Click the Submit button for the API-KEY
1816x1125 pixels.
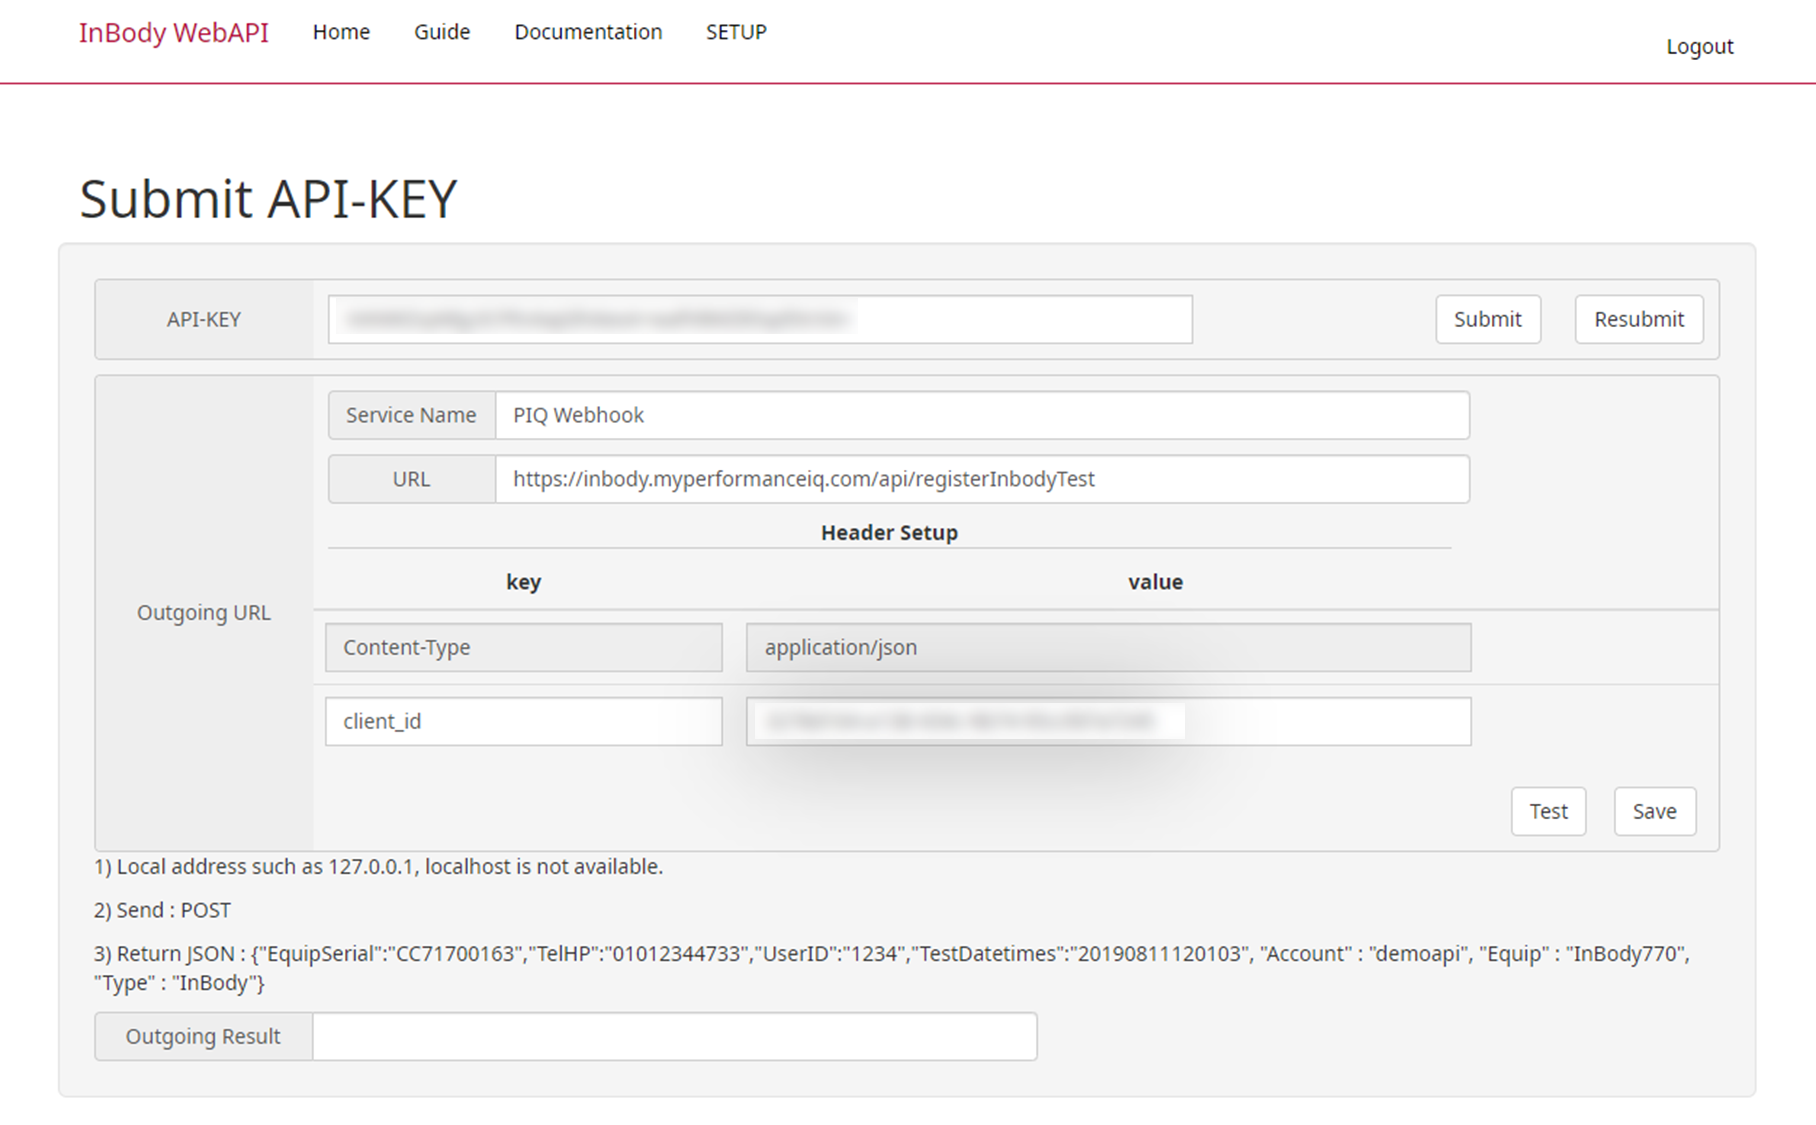1487,319
